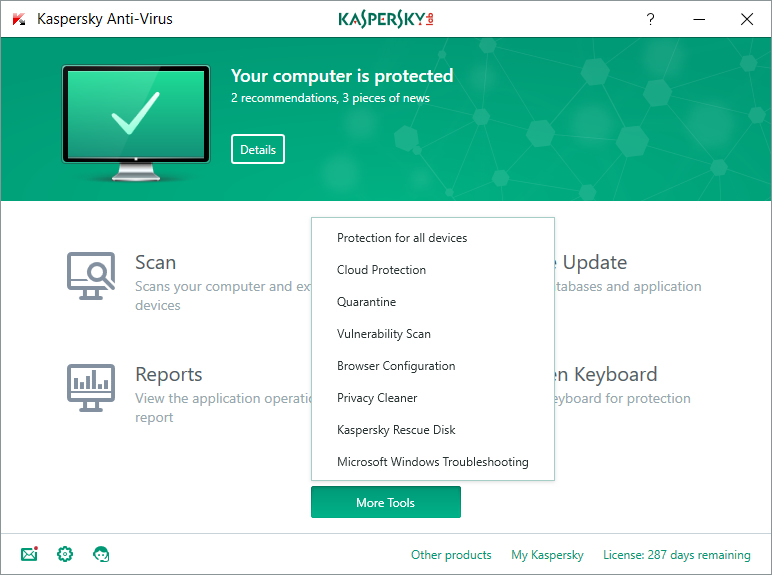Open Quarantine from the tools menu
Screen dimensions: 772x575
[366, 302]
